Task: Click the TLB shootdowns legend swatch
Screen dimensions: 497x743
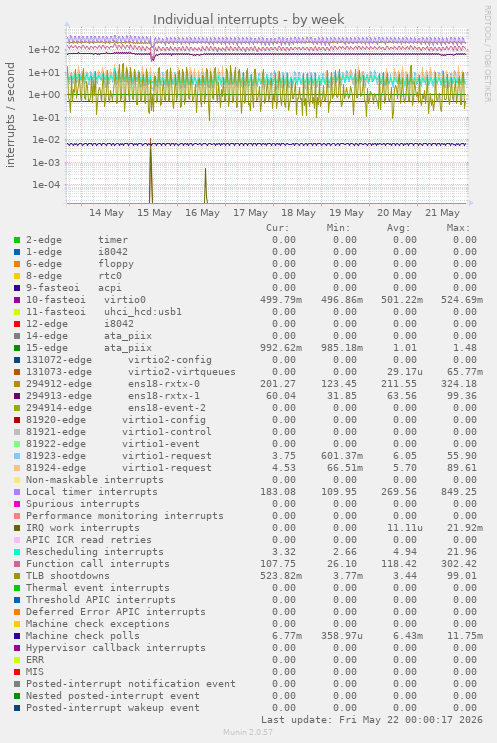Action: click(17, 576)
